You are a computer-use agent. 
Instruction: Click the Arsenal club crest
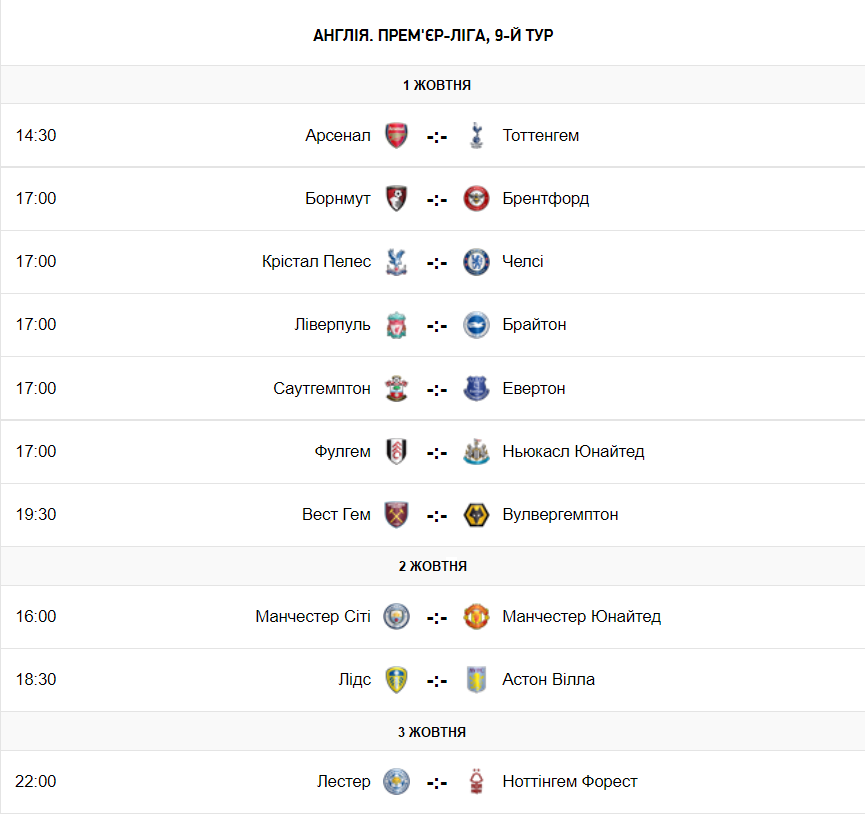[x=396, y=136]
